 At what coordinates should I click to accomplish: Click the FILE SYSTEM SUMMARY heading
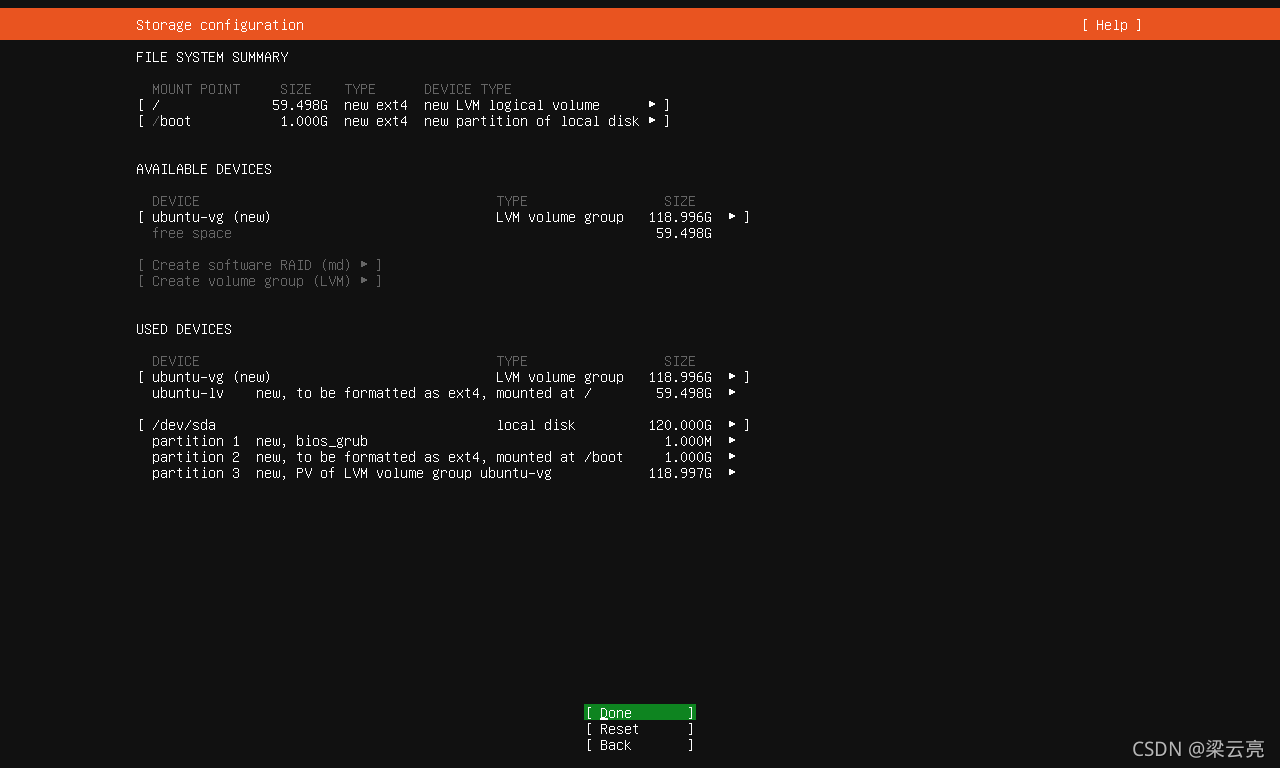point(212,57)
